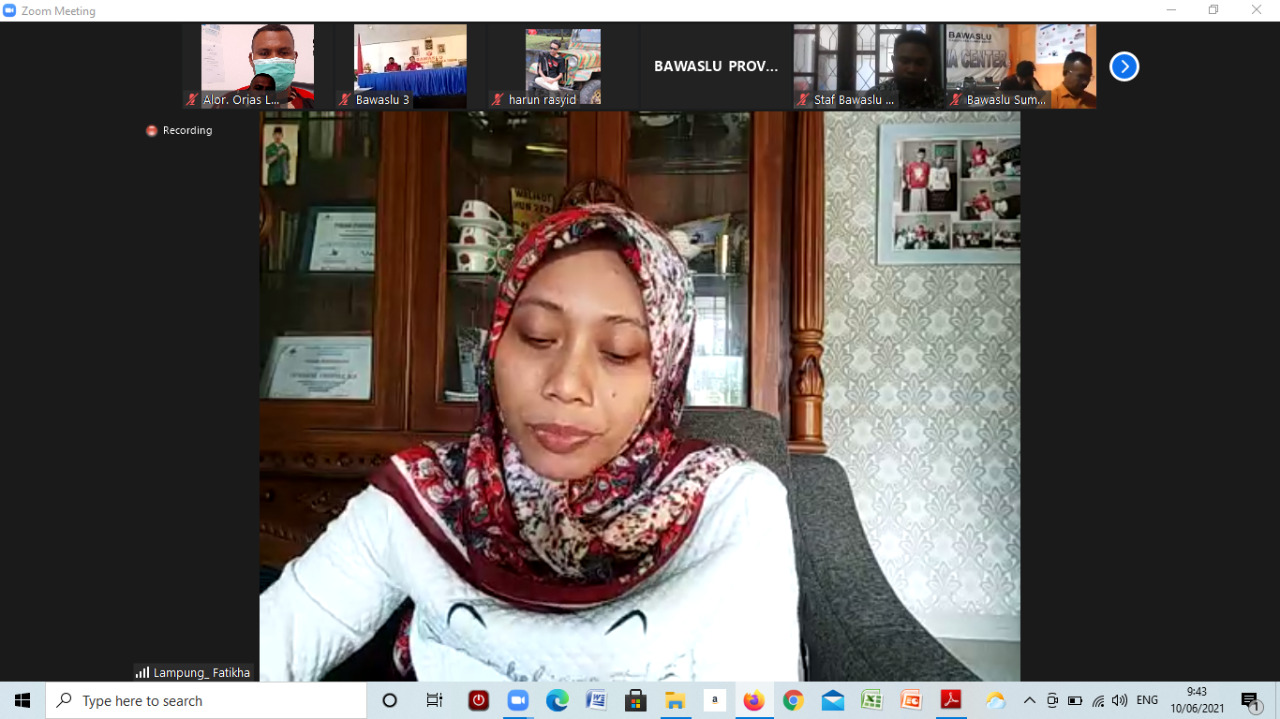Viewport: 1280px width, 719px height.
Task: Click the Windows search box
Action: point(206,701)
